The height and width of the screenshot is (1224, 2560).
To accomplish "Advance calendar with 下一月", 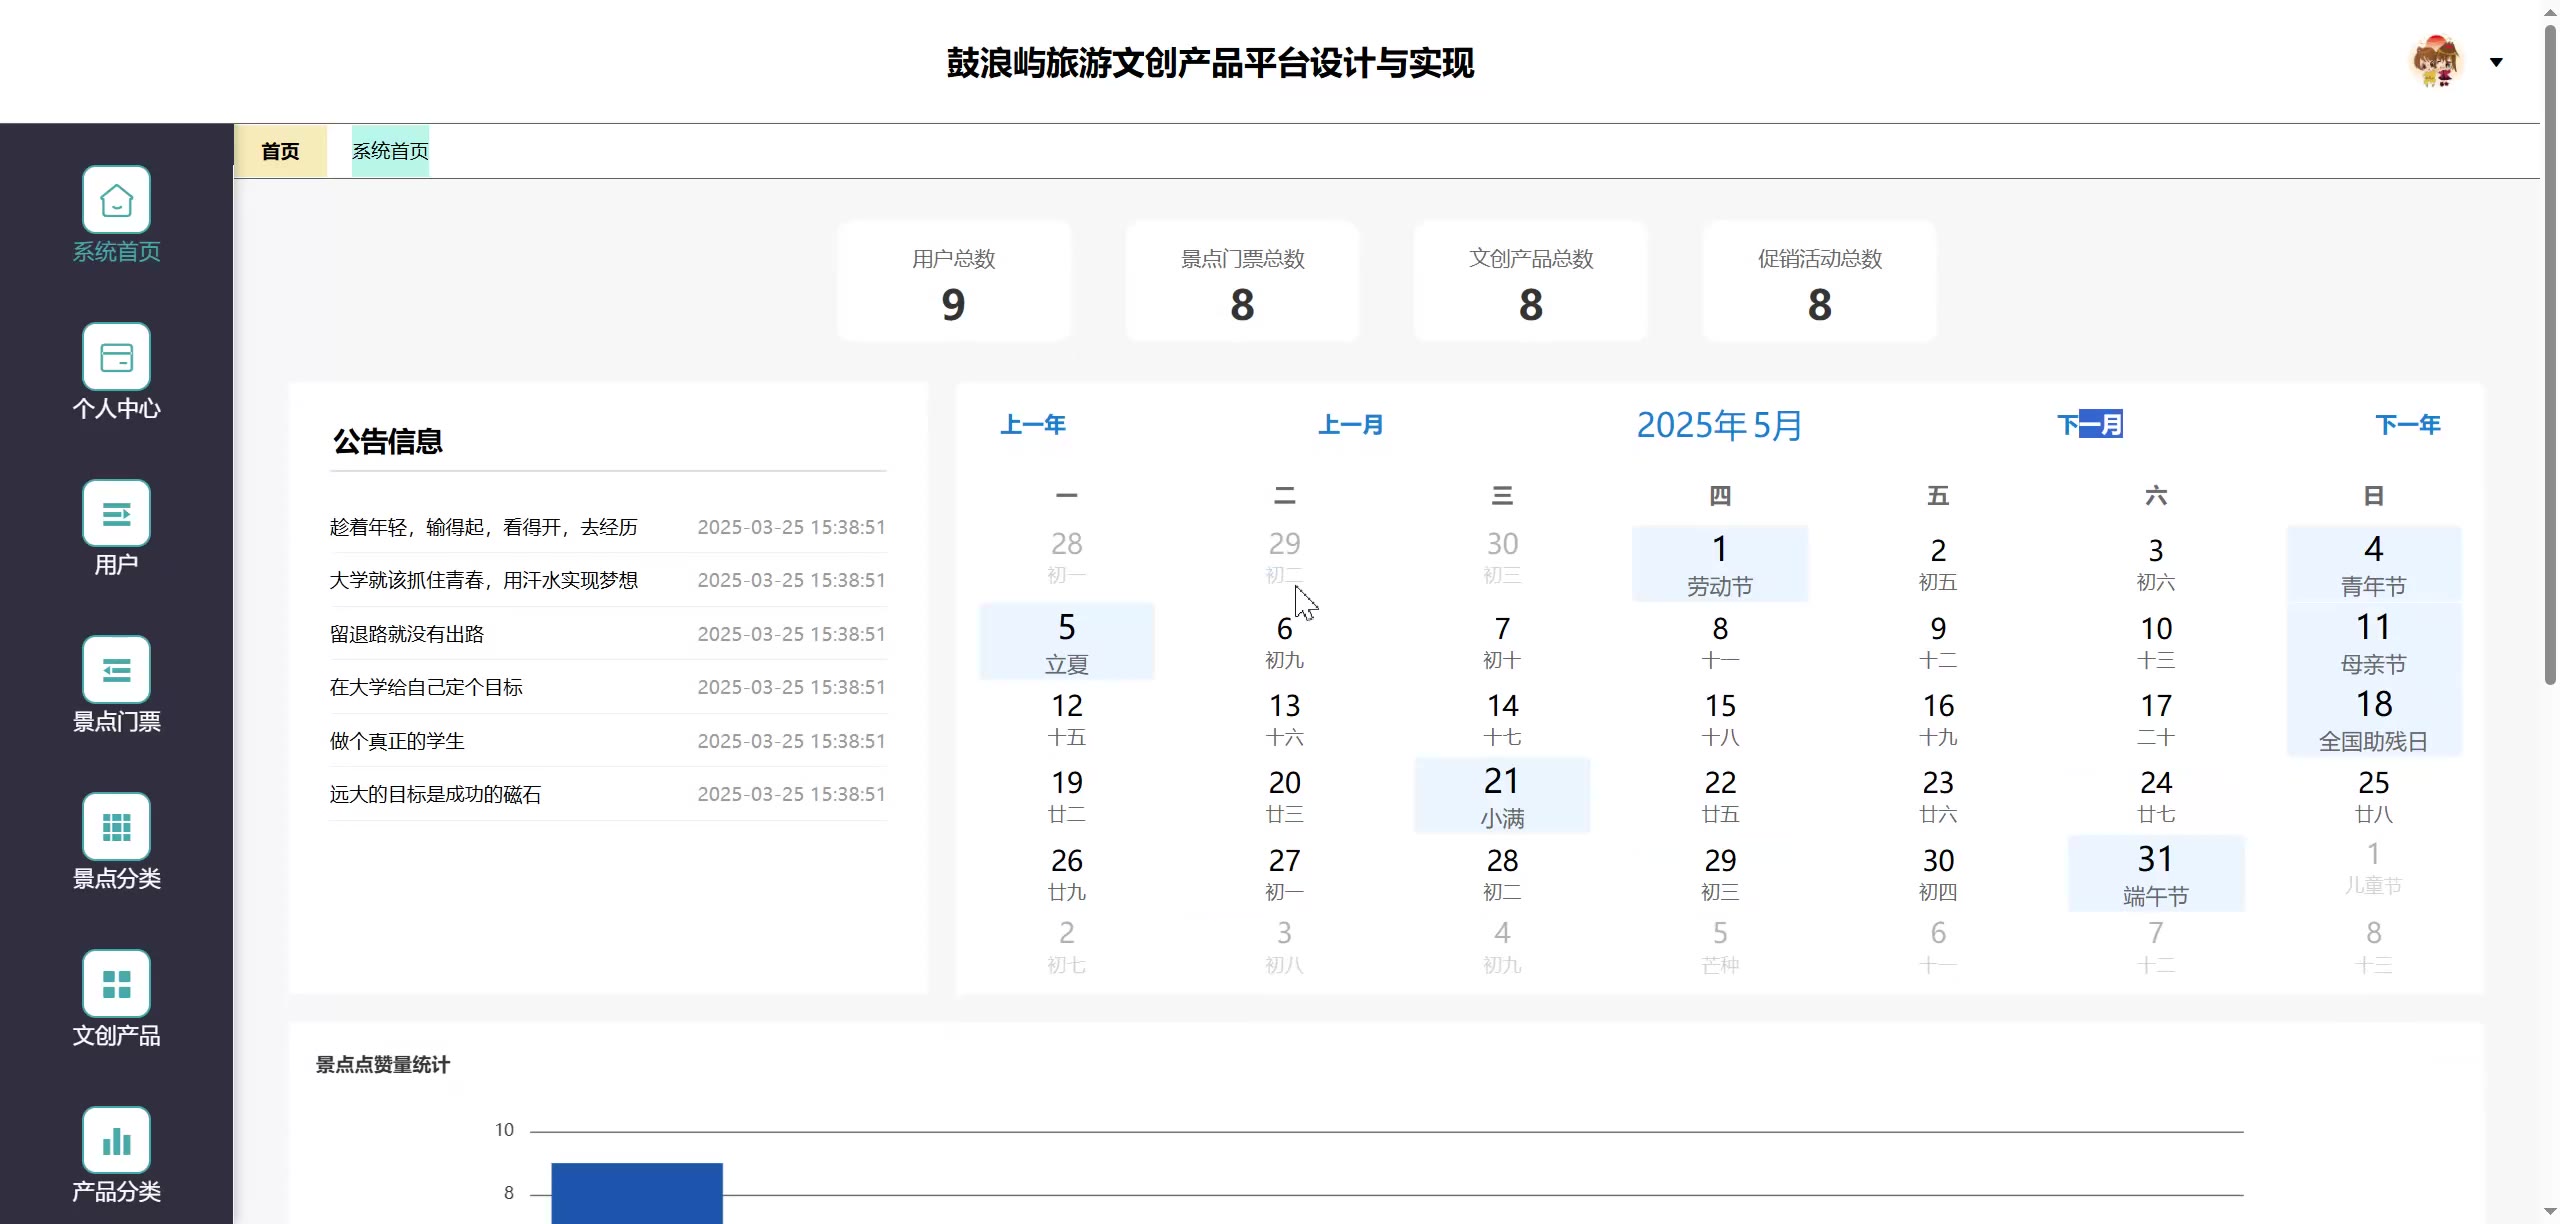I will click(x=2090, y=425).
